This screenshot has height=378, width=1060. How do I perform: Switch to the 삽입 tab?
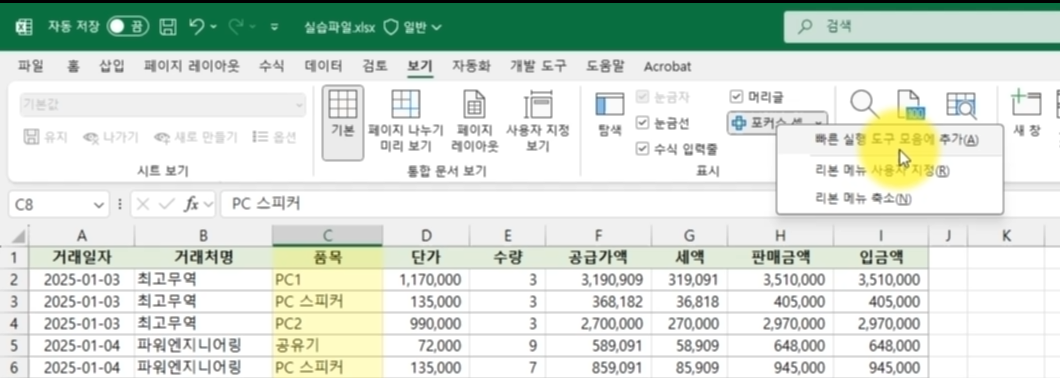pos(112,66)
